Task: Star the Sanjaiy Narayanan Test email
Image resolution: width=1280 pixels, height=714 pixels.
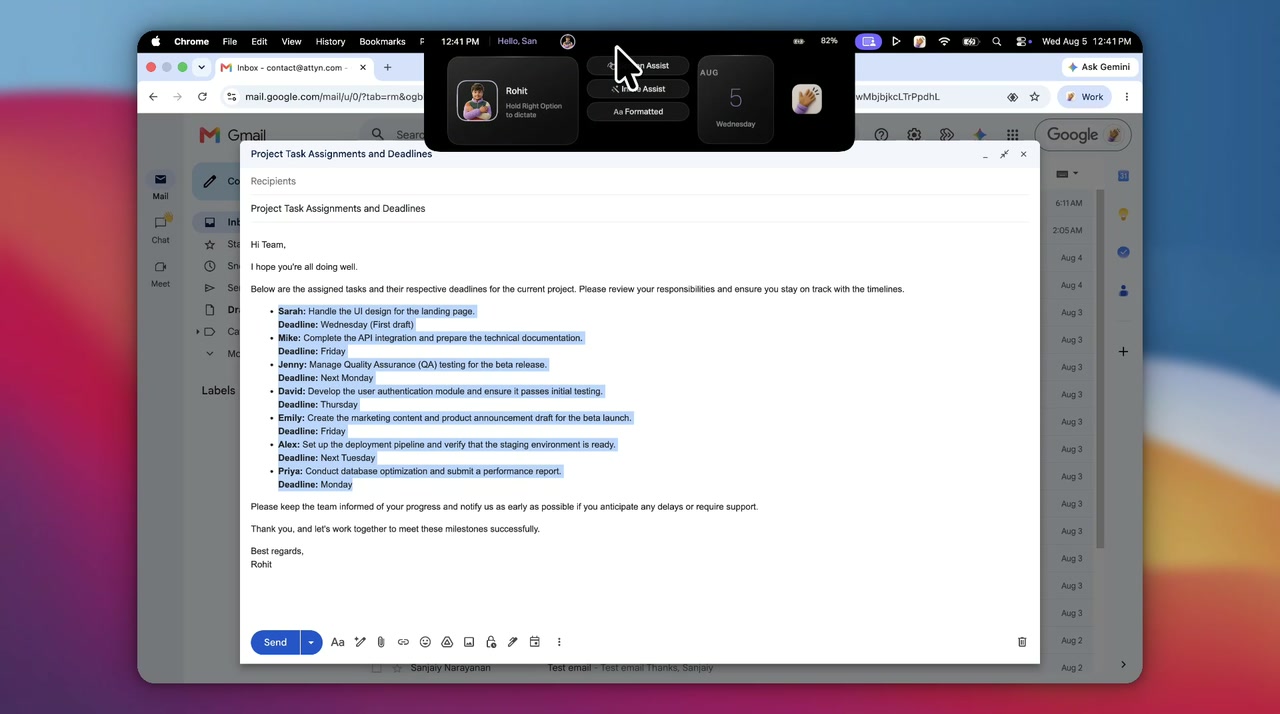Action: (x=397, y=668)
